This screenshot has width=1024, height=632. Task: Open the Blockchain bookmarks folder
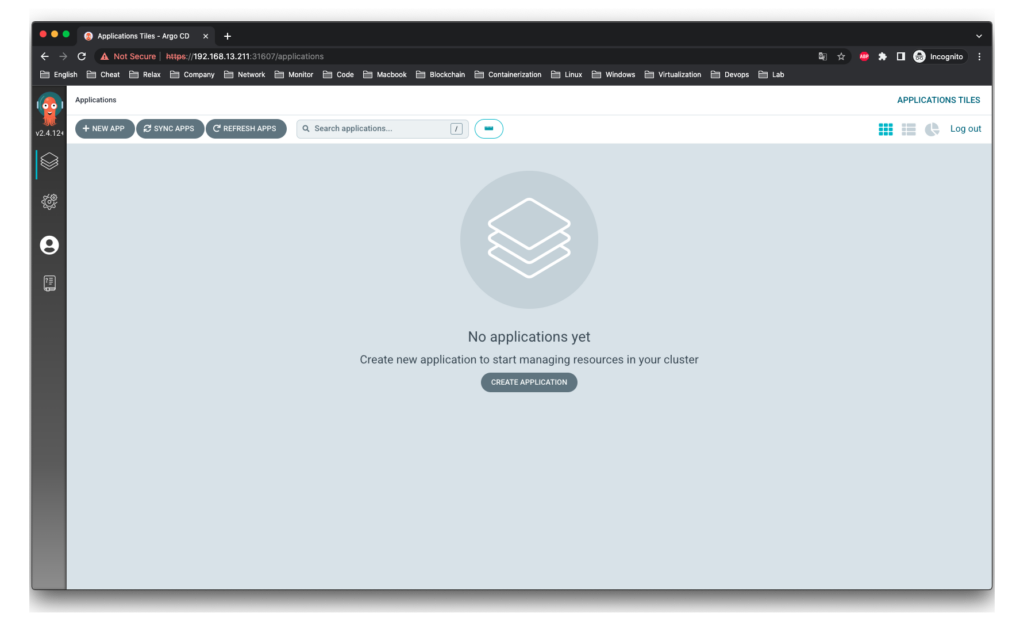(x=440, y=74)
